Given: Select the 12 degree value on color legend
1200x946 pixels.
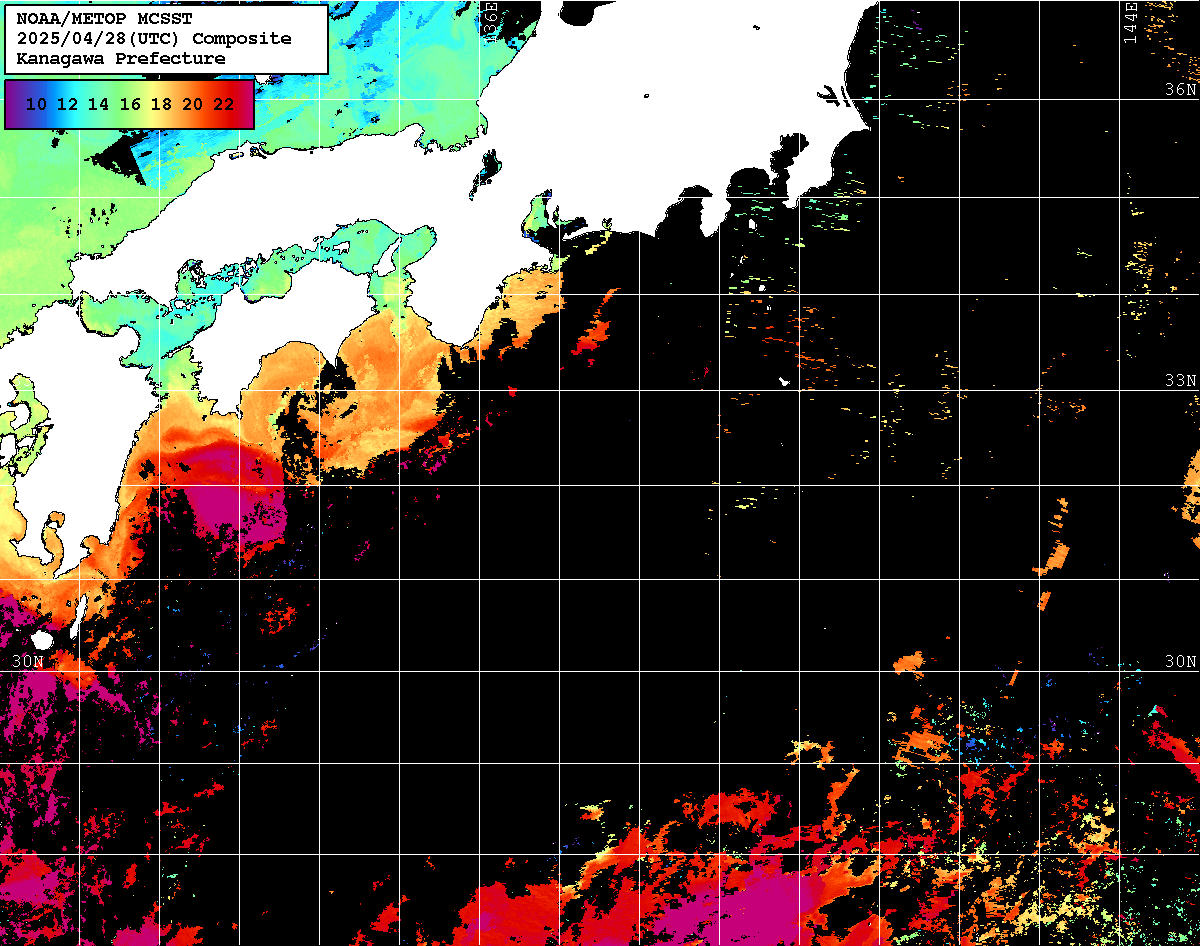Looking at the screenshot, I should pos(67,104).
